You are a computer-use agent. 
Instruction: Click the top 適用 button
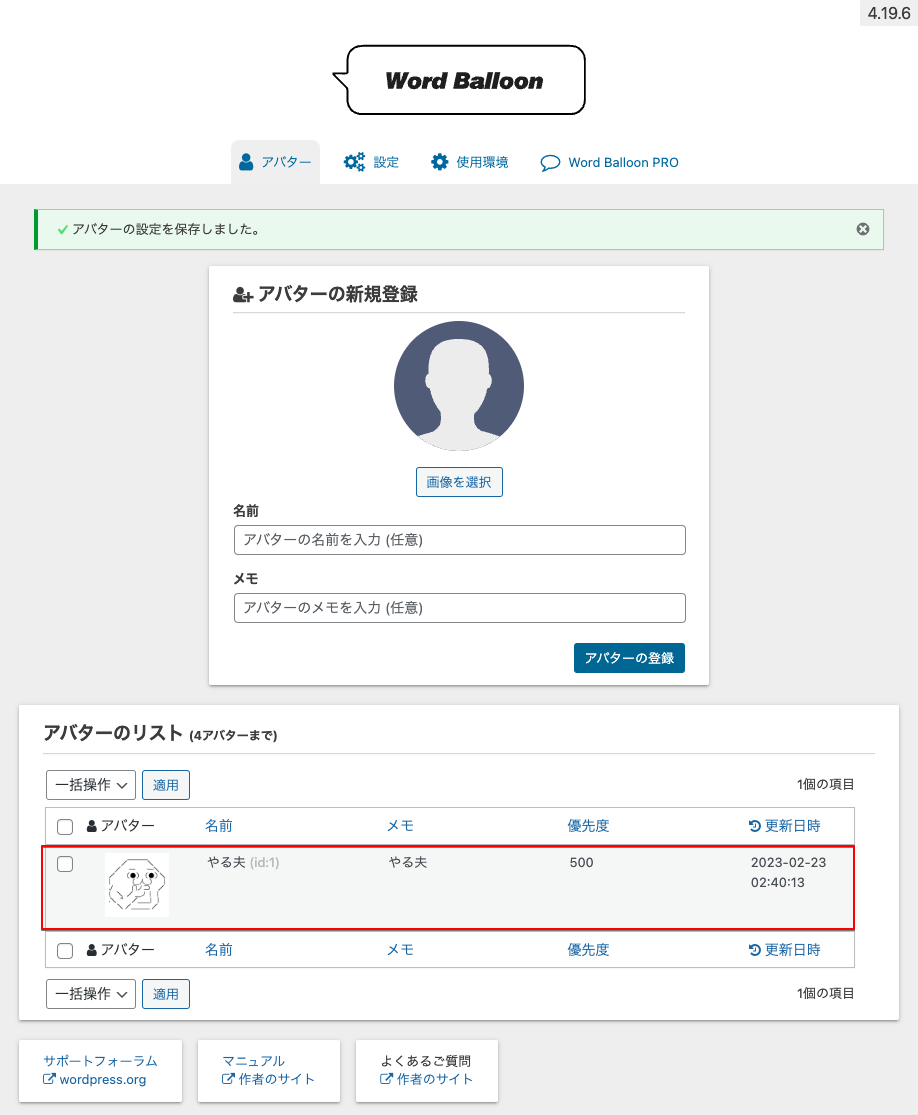tap(166, 785)
